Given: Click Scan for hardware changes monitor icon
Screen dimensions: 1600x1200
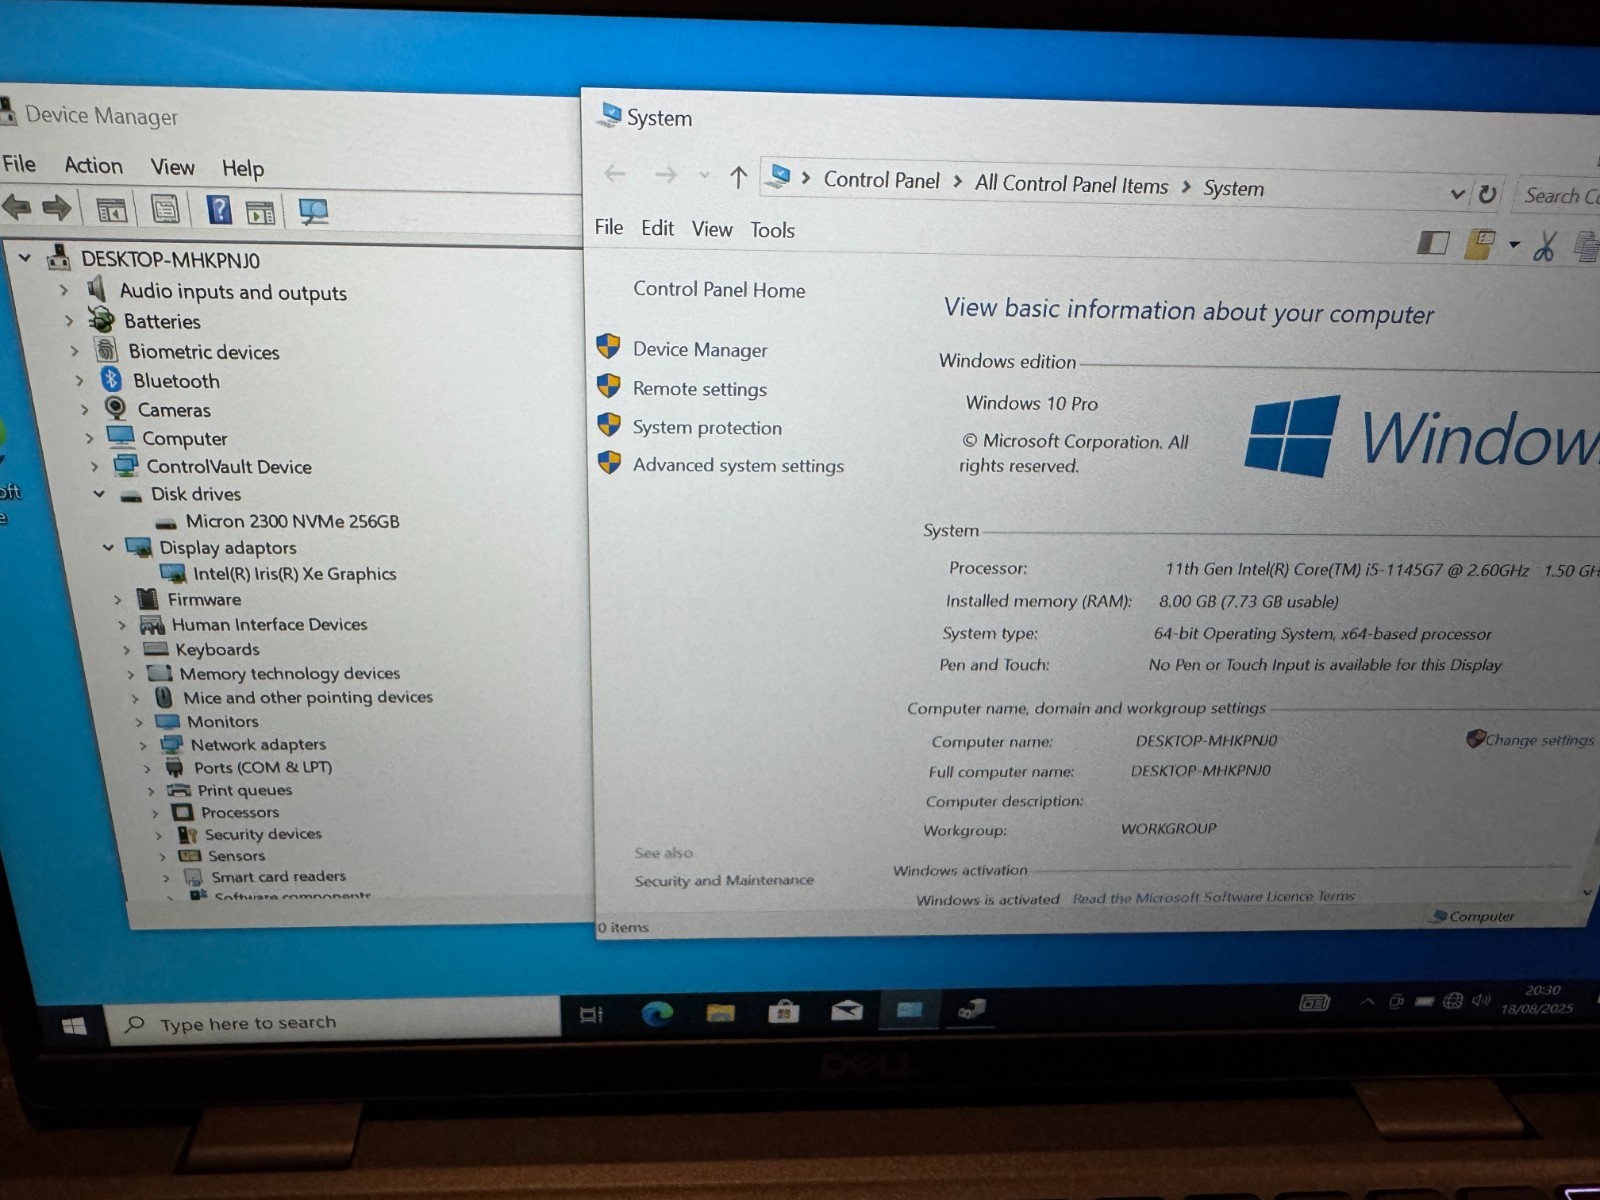Looking at the screenshot, I should 313,212.
